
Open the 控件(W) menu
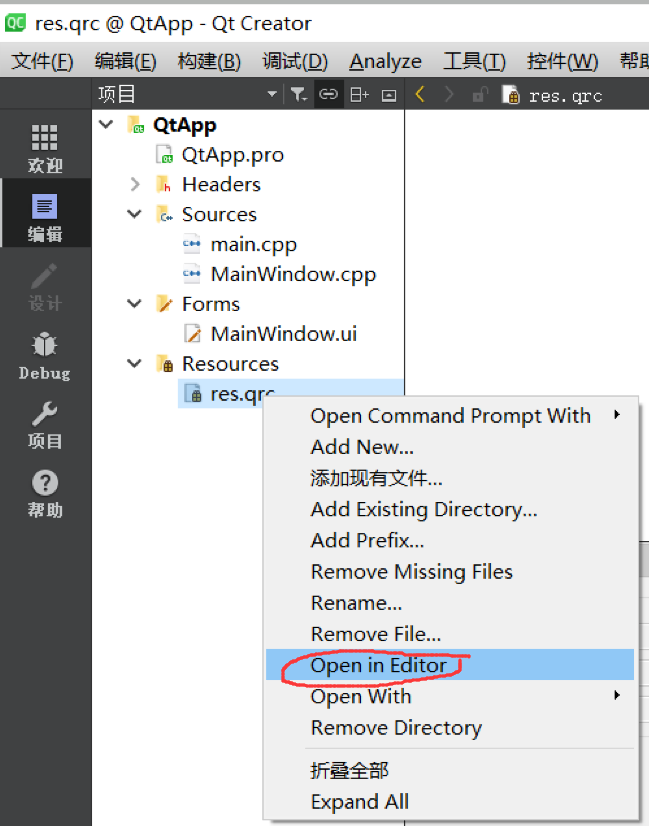pyautogui.click(x=563, y=62)
